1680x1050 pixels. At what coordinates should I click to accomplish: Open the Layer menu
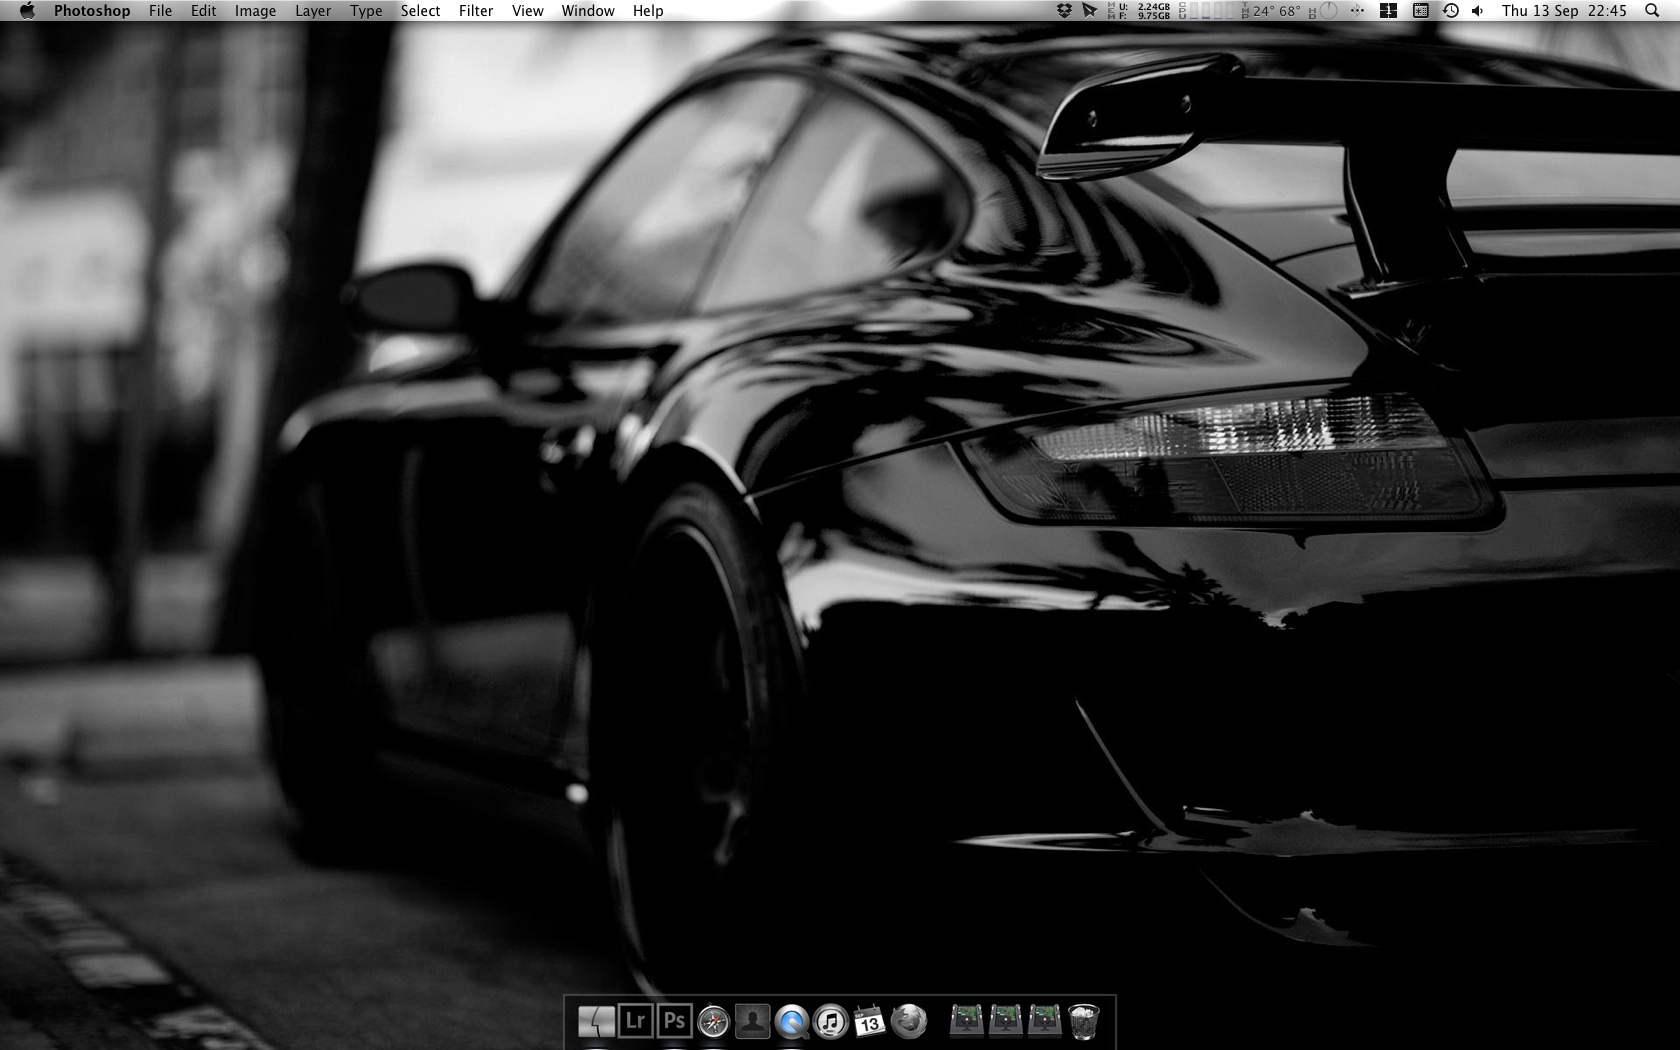point(313,11)
